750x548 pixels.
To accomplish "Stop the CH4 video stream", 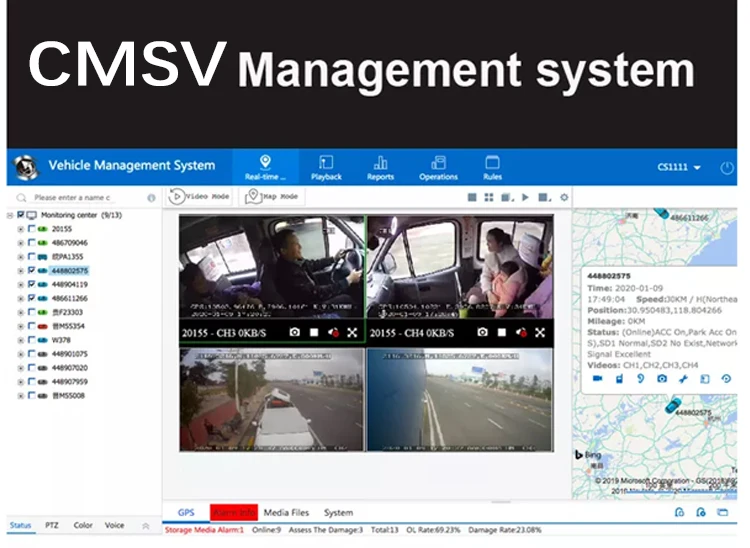I will tap(501, 332).
